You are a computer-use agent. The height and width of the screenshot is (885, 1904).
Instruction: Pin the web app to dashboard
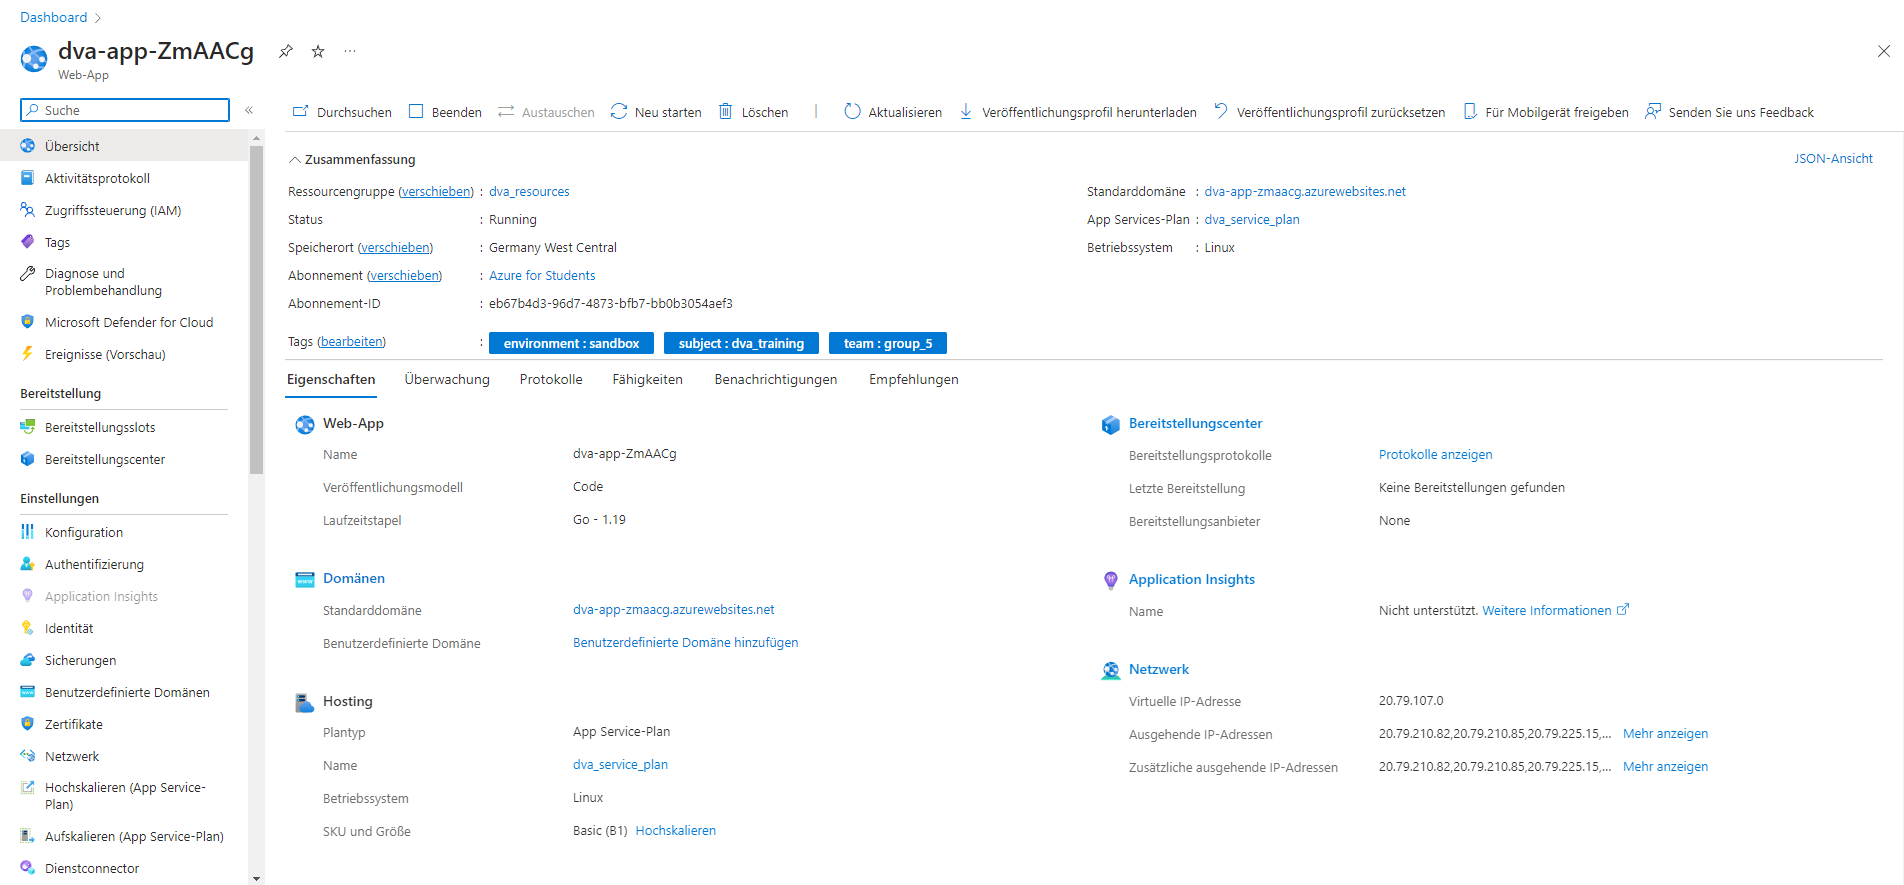286,51
